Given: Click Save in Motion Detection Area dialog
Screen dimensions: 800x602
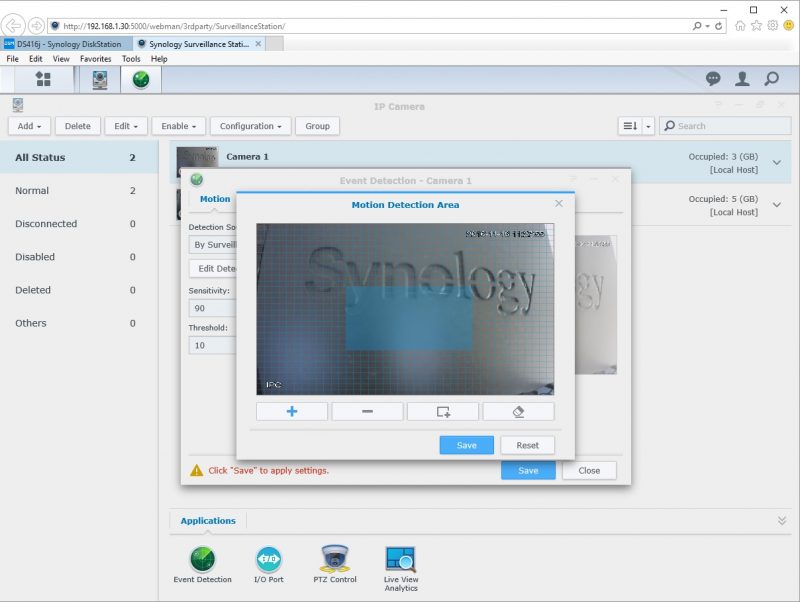Looking at the screenshot, I should click(x=466, y=445).
